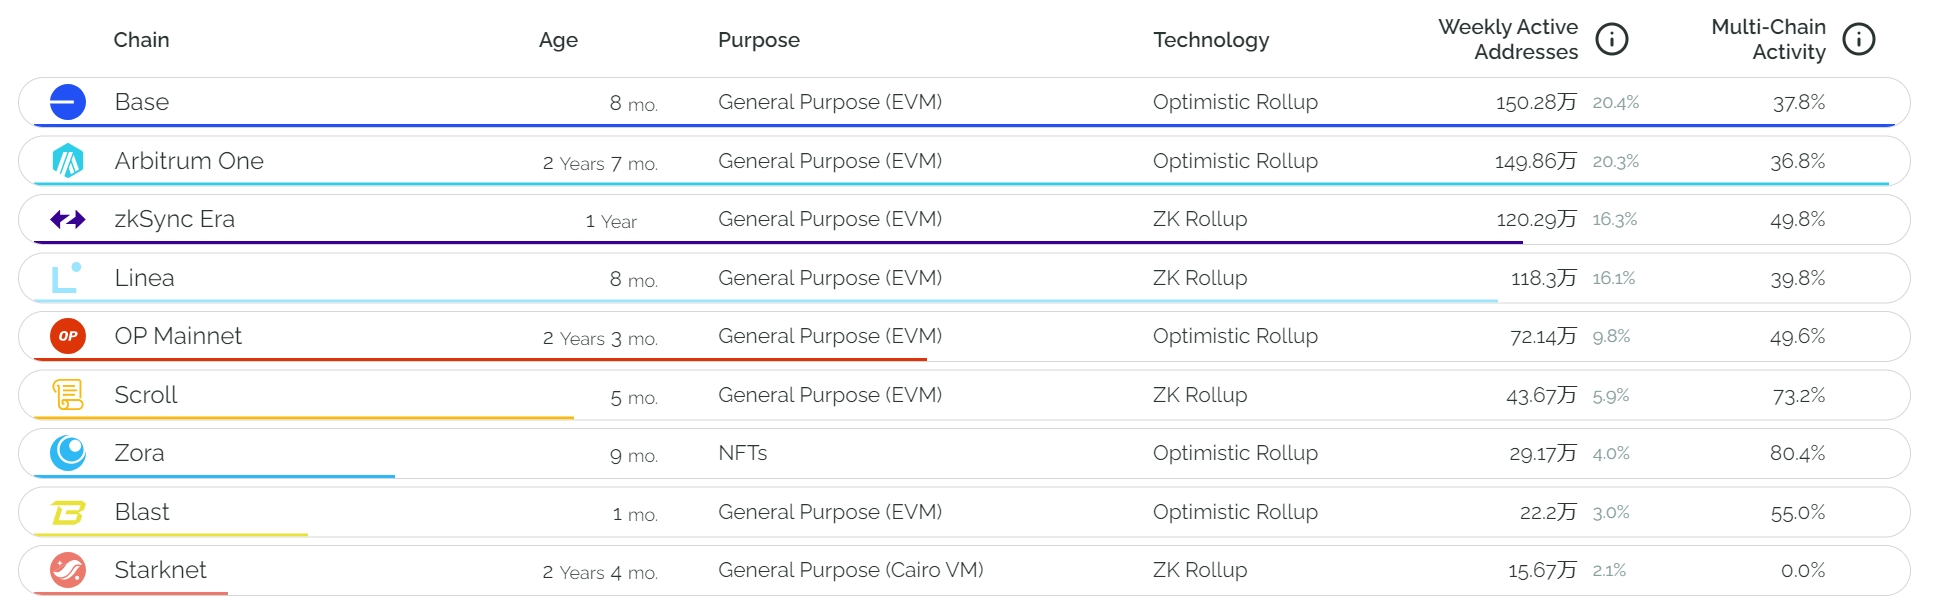Click the Arbitrum One logo icon
This screenshot has width=1935, height=600.
coord(68,161)
